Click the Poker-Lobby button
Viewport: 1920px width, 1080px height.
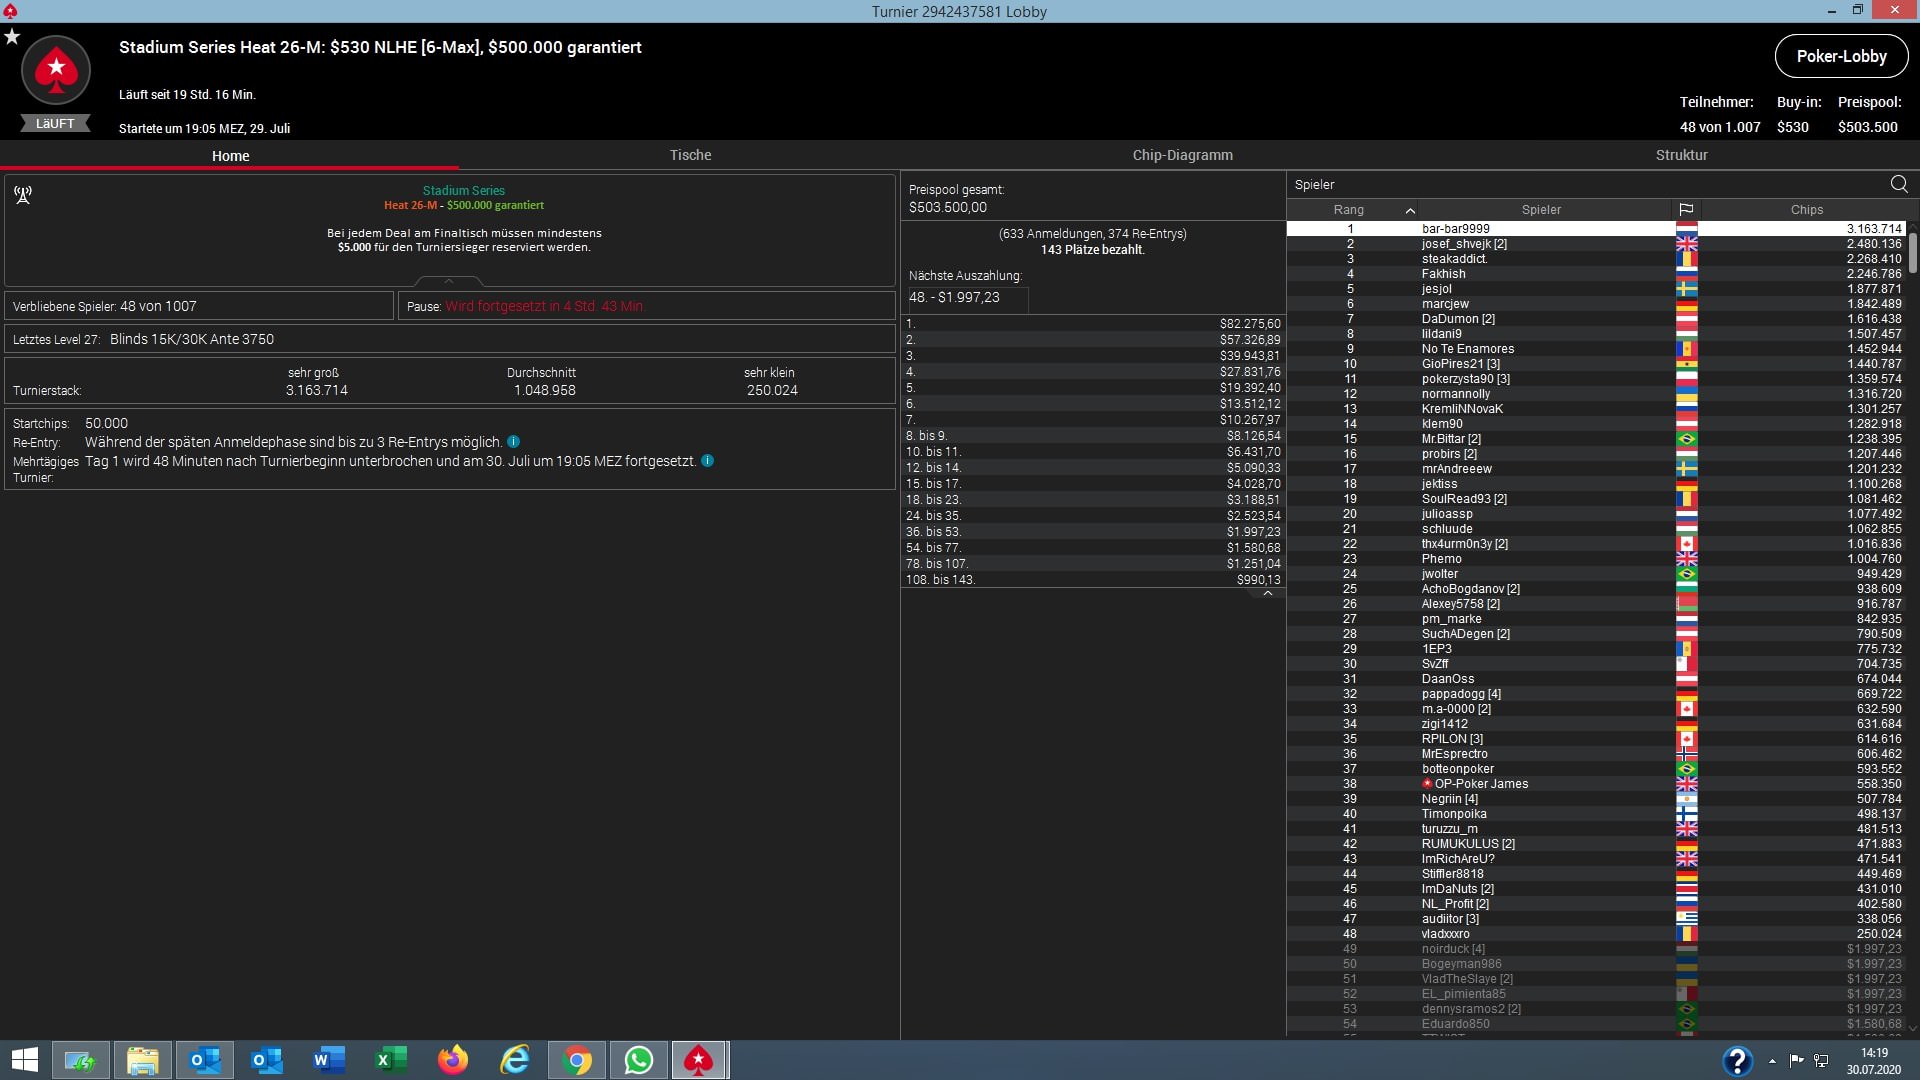(x=1841, y=56)
